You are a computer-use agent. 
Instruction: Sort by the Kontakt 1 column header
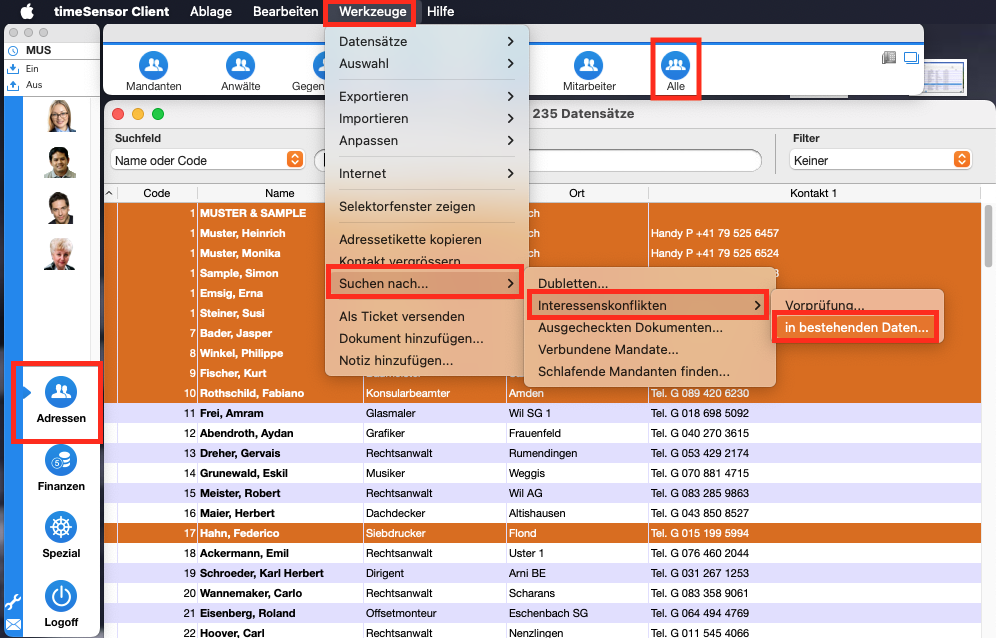(814, 193)
